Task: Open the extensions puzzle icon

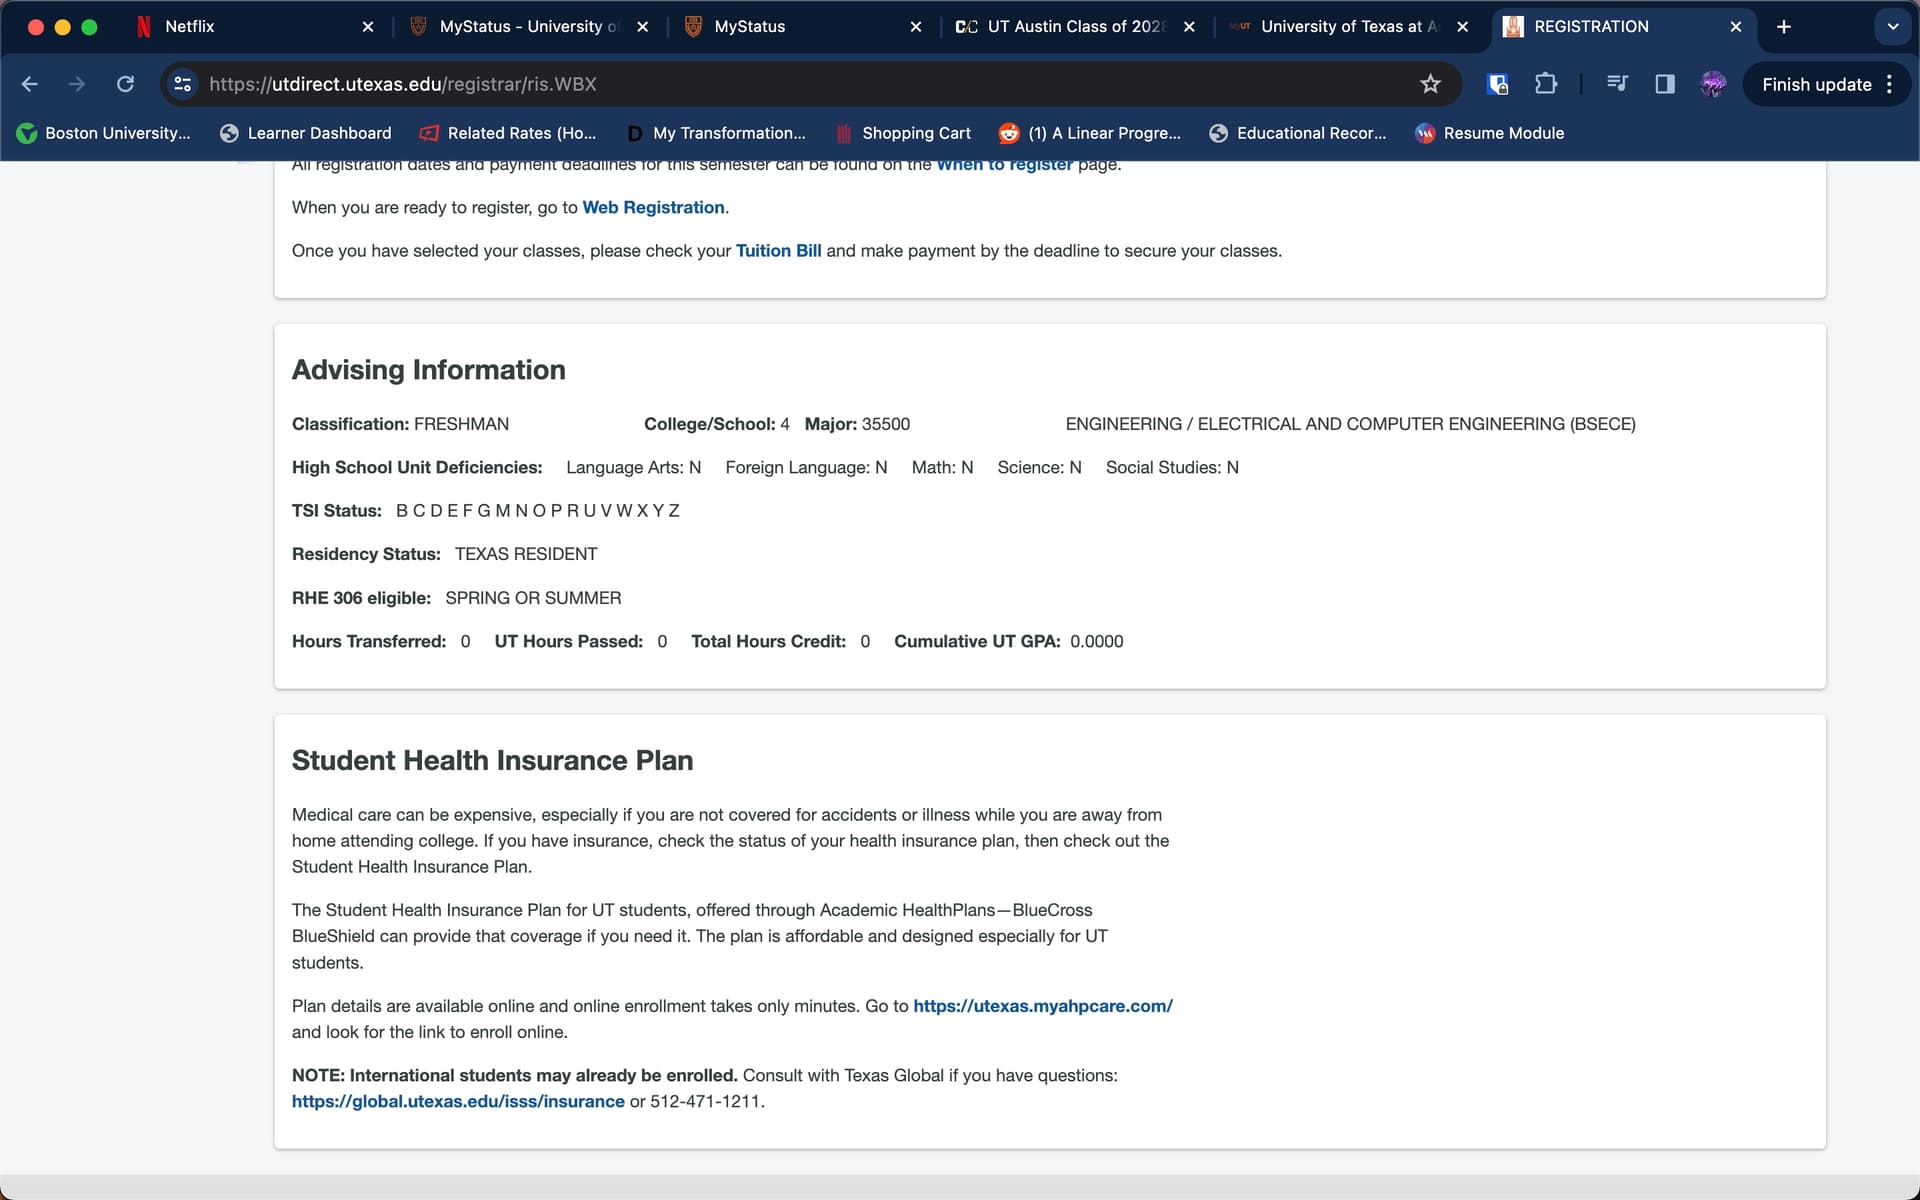Action: click(1545, 84)
